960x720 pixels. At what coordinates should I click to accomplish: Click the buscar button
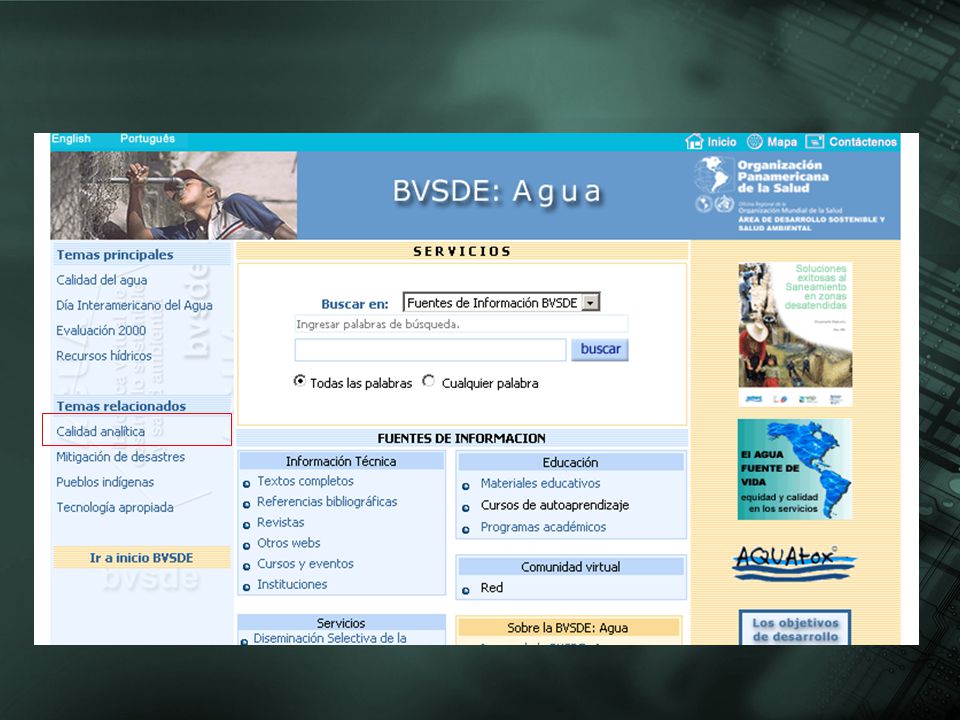600,349
